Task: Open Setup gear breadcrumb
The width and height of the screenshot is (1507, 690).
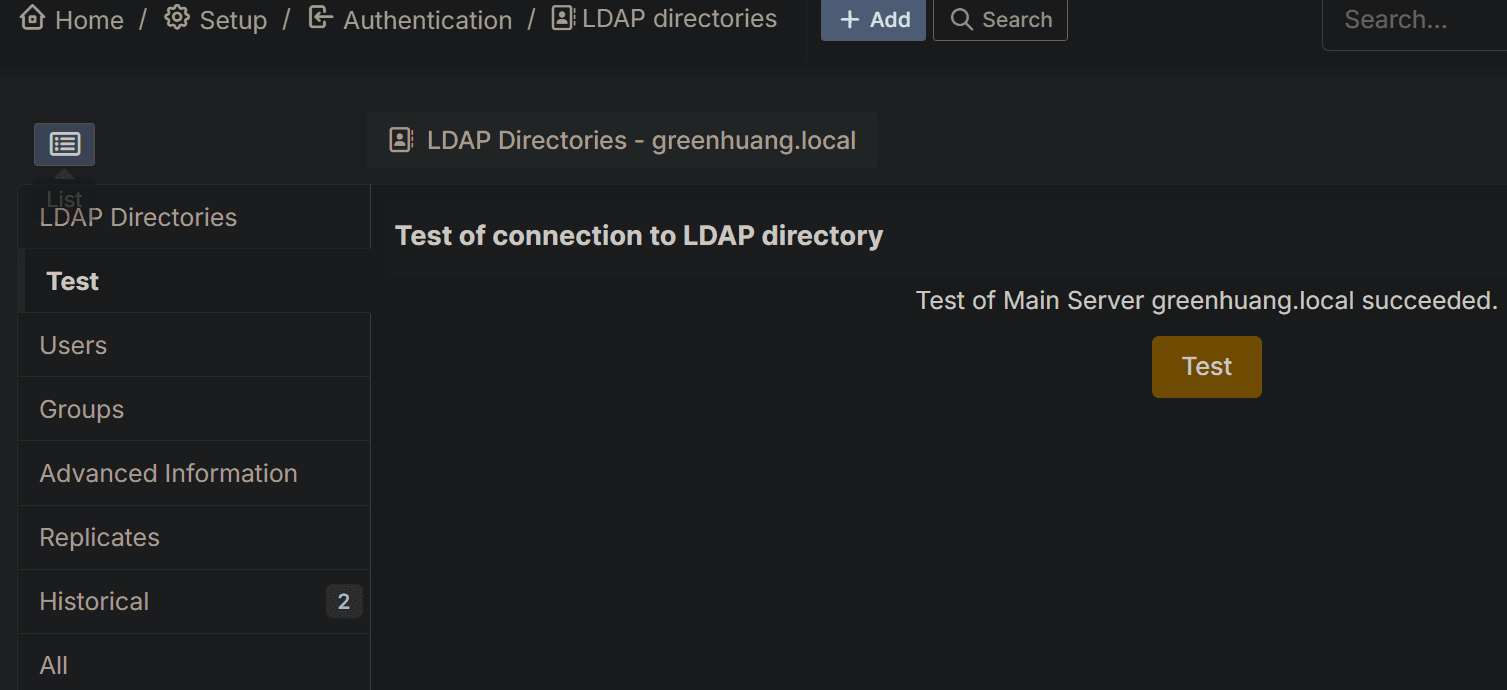Action: click(x=177, y=18)
